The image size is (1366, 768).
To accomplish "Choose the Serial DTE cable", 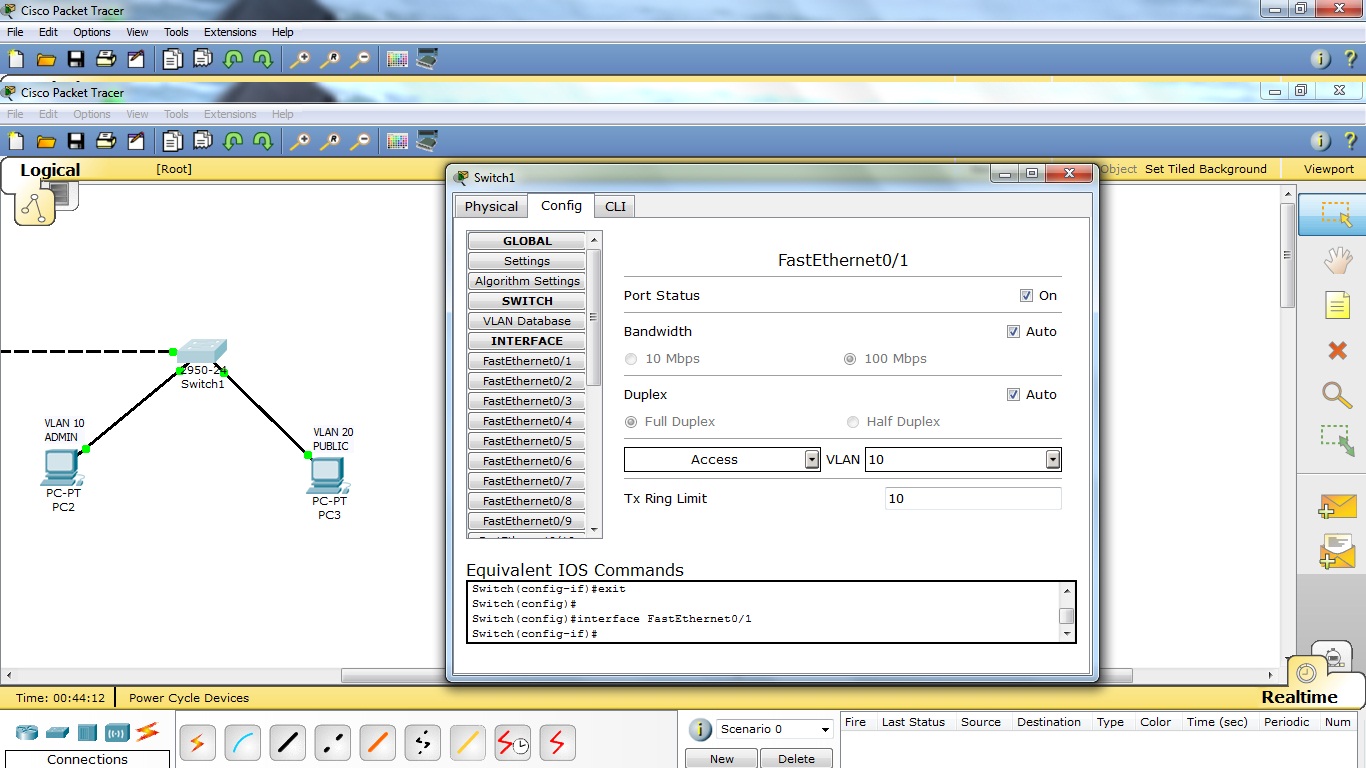I will [x=557, y=742].
